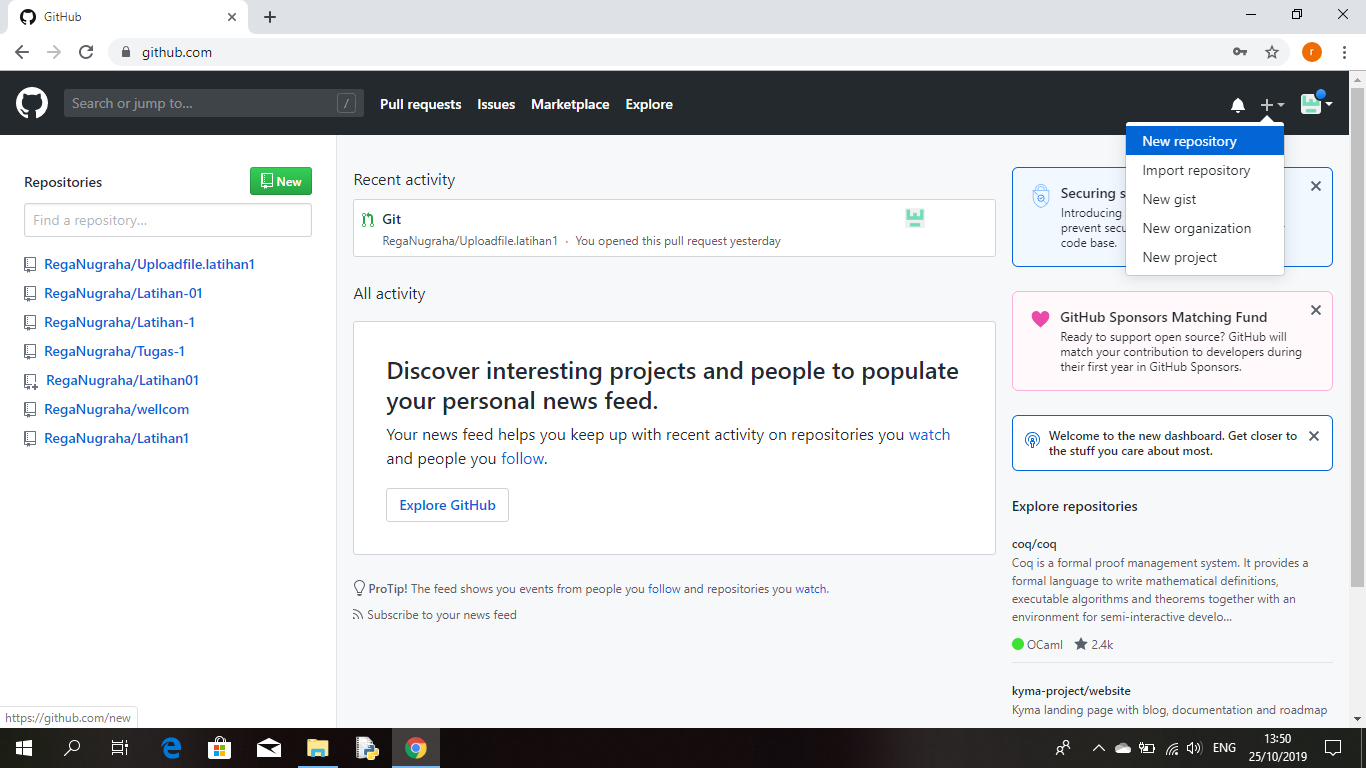Viewport: 1366px width, 768px height.
Task: Open the notifications bell
Action: [1238, 105]
